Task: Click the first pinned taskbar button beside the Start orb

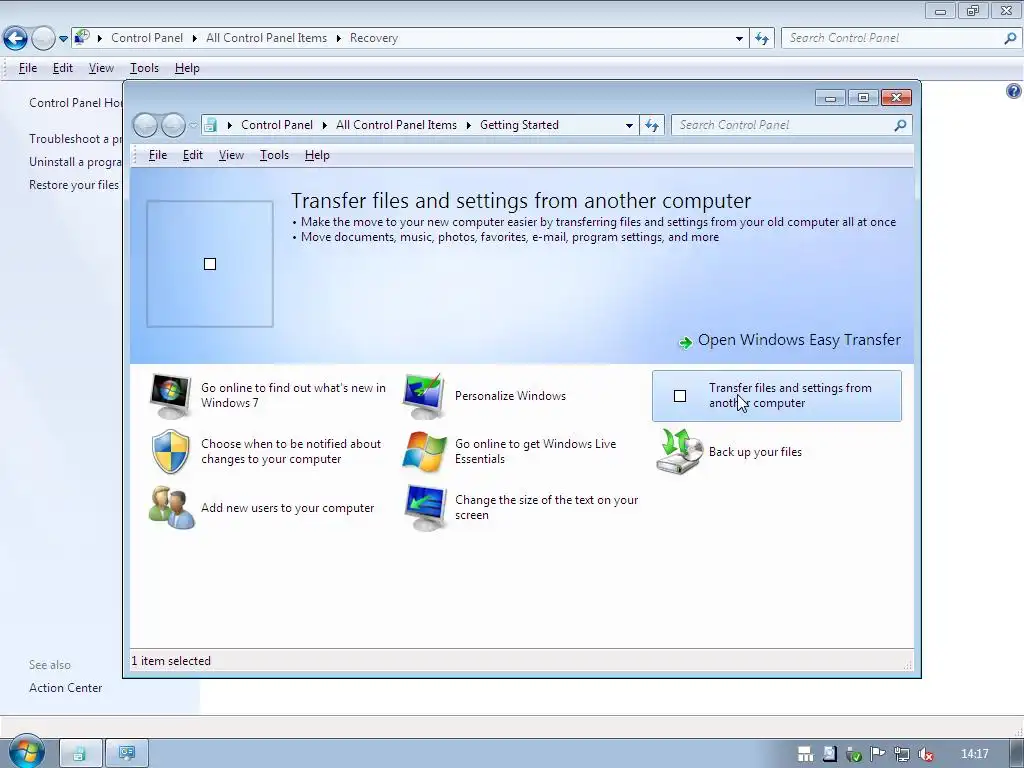Action: coord(81,754)
